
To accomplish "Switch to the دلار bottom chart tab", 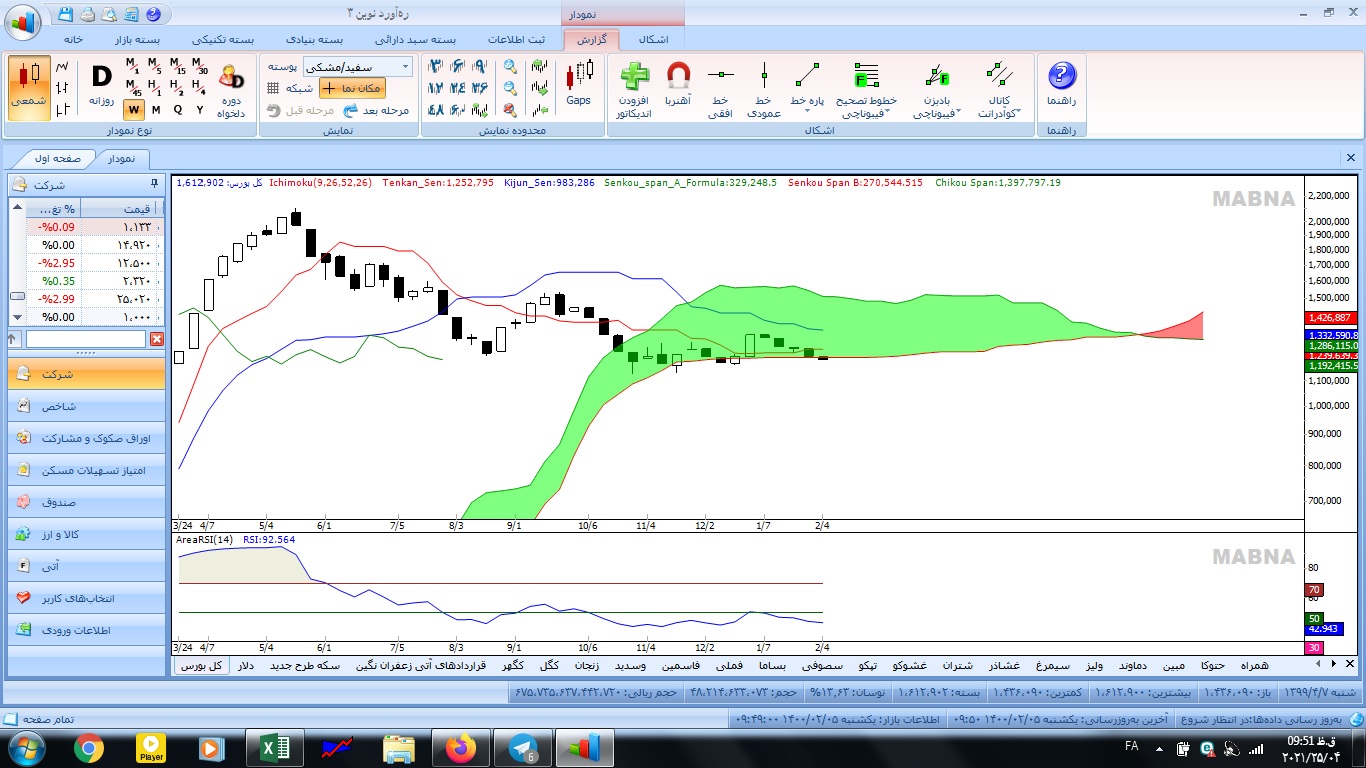I will tap(244, 666).
